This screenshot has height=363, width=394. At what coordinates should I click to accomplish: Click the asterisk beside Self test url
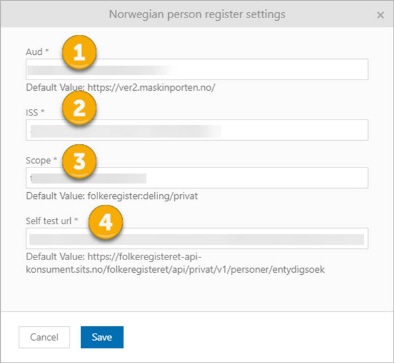coord(76,219)
